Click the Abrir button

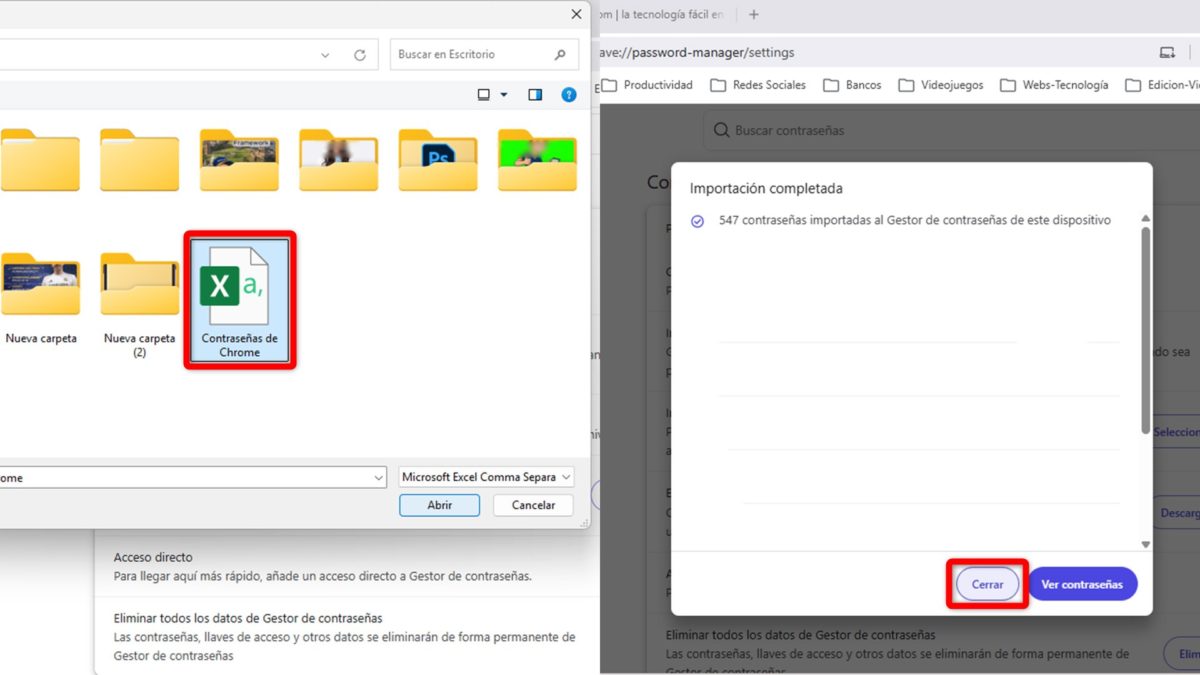(440, 505)
